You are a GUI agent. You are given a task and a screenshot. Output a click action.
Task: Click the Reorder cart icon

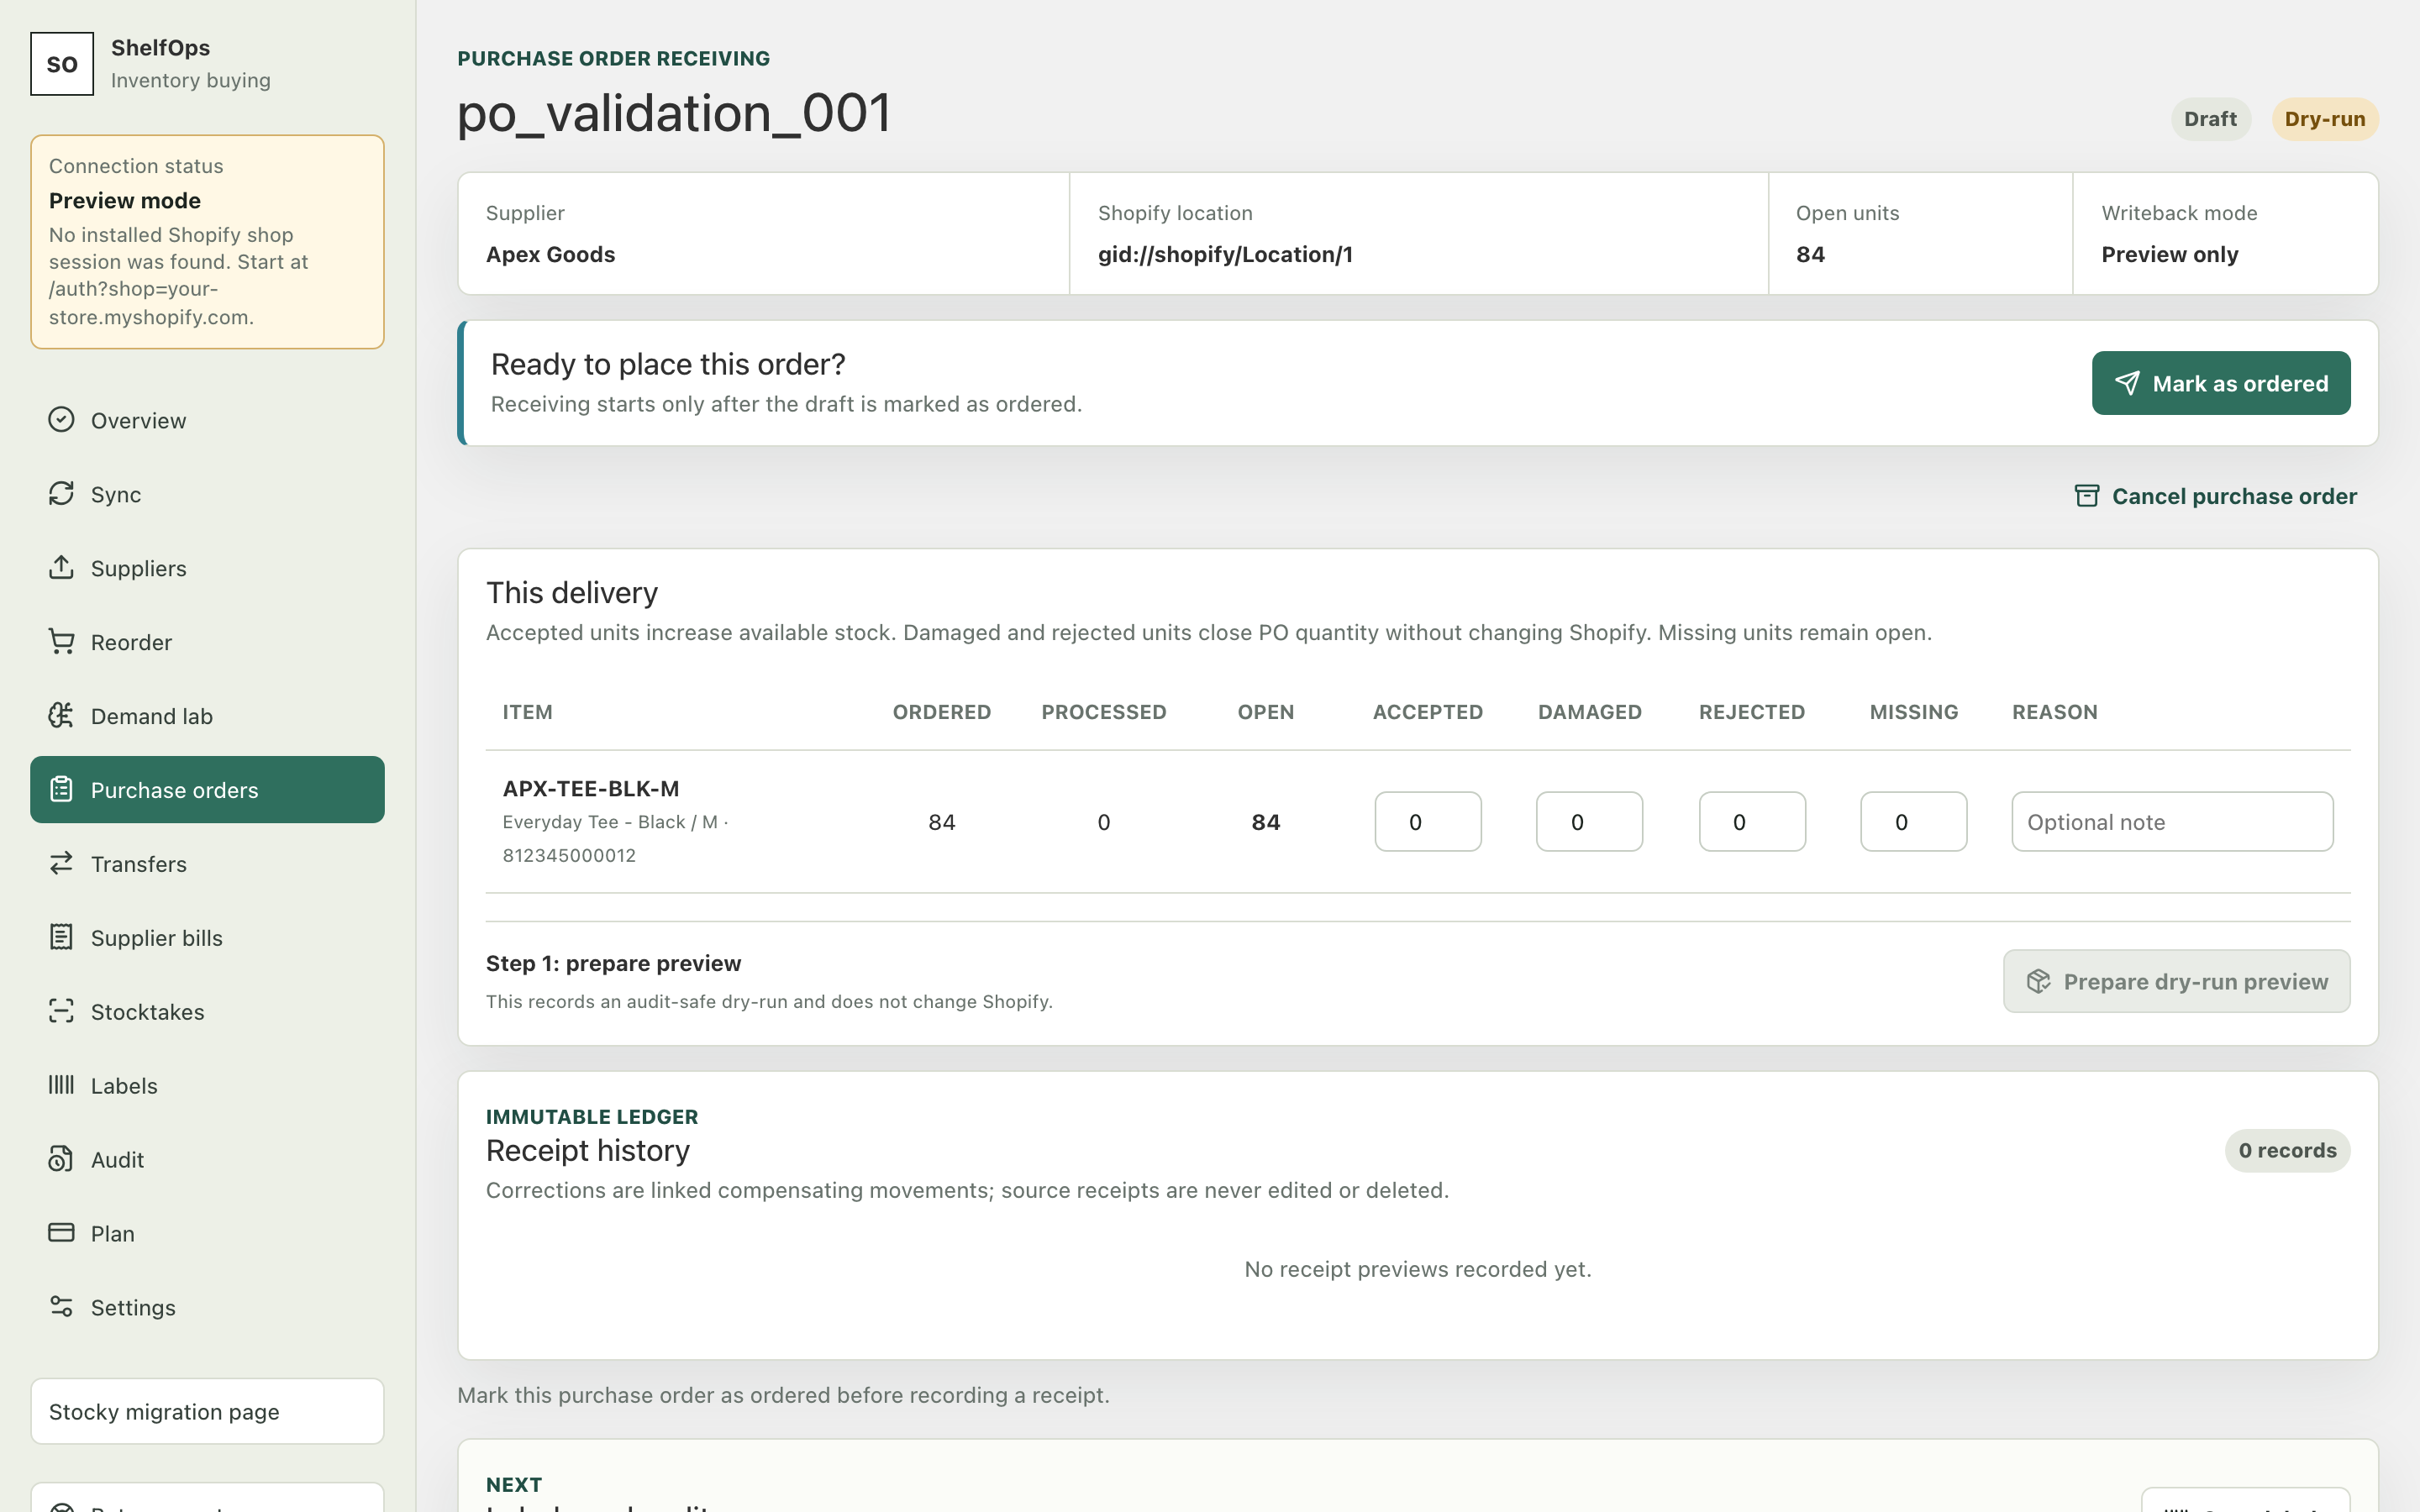pyautogui.click(x=61, y=641)
